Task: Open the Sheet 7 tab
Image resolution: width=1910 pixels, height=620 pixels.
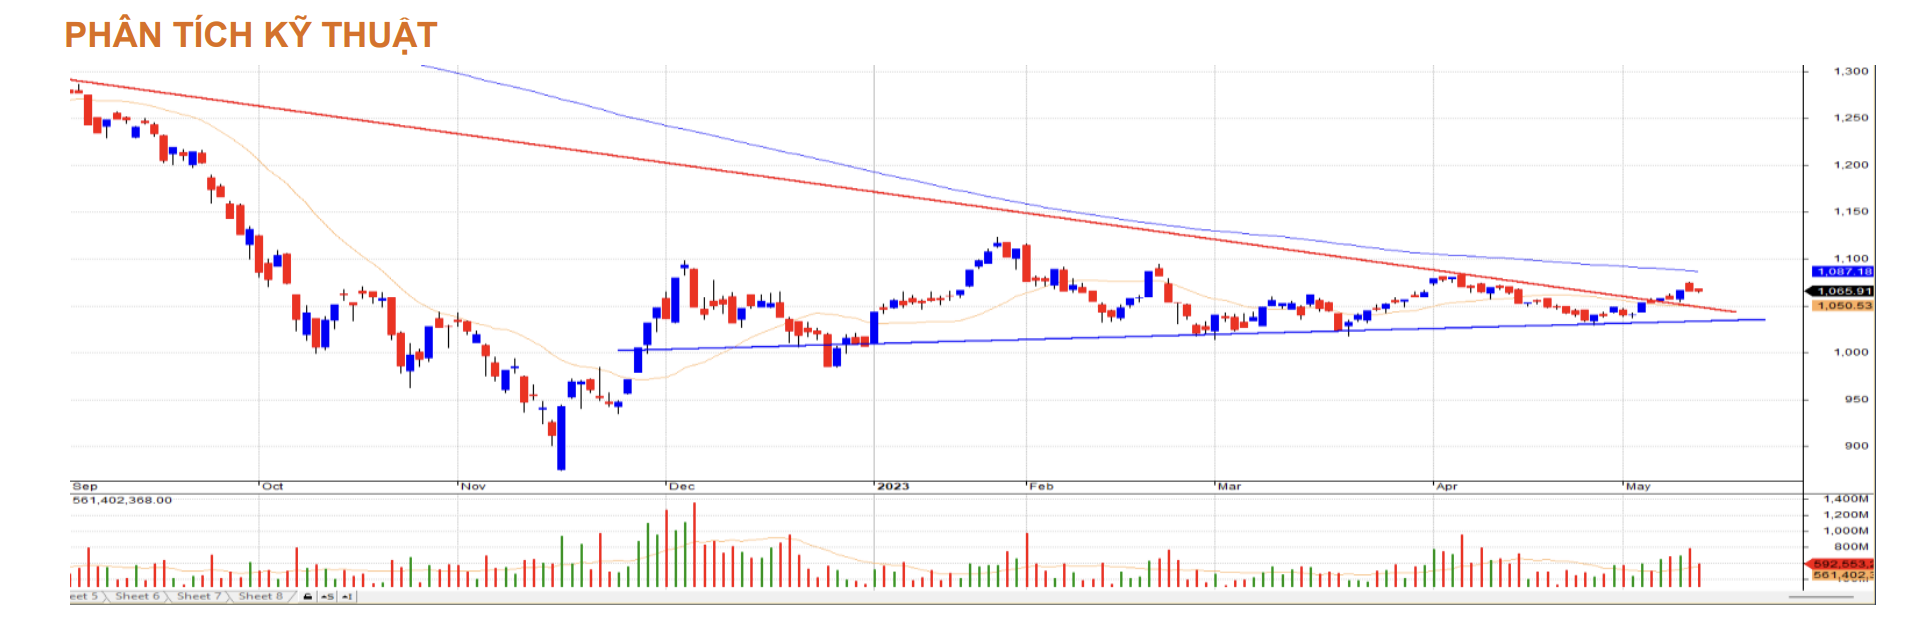Action: click(198, 596)
